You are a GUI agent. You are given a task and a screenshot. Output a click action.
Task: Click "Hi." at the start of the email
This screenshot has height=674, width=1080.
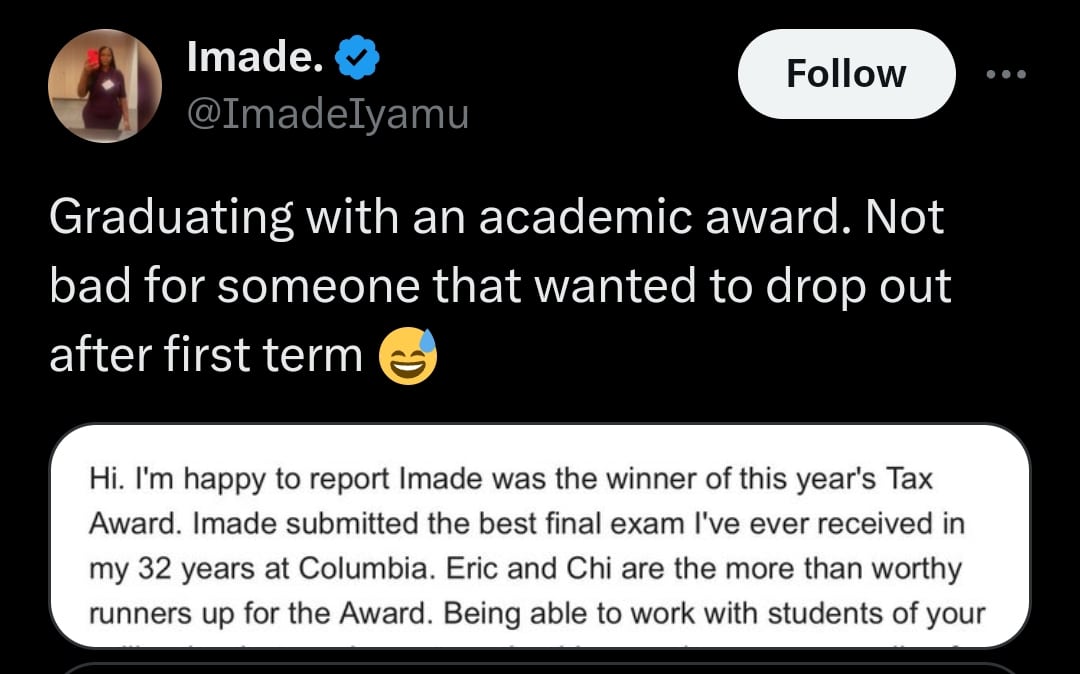pos(105,478)
